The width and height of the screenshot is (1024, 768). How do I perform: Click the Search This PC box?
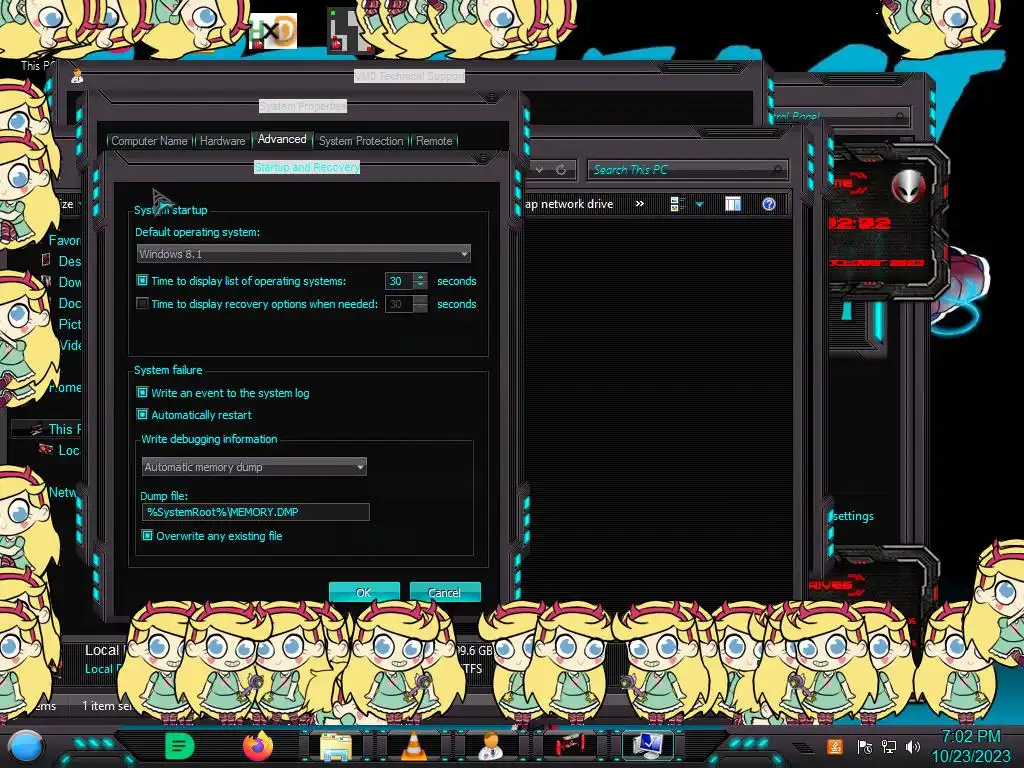pos(687,170)
